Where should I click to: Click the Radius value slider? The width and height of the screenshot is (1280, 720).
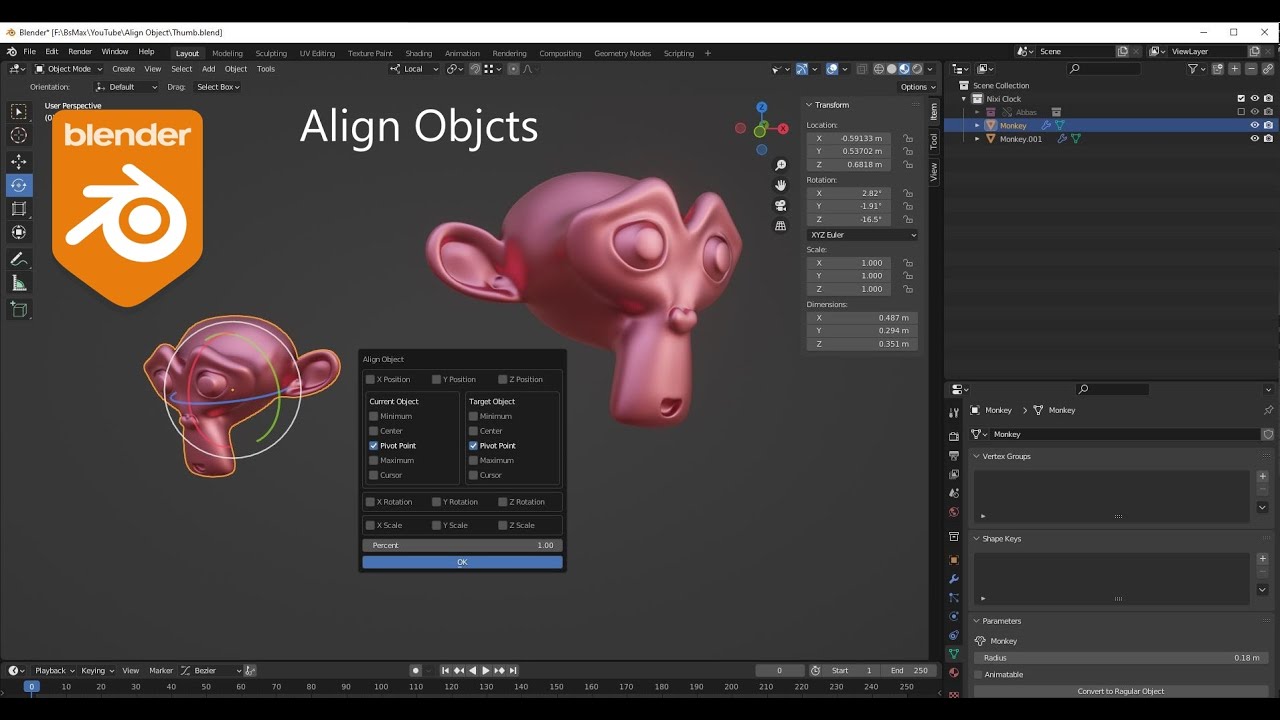pyautogui.click(x=1121, y=658)
